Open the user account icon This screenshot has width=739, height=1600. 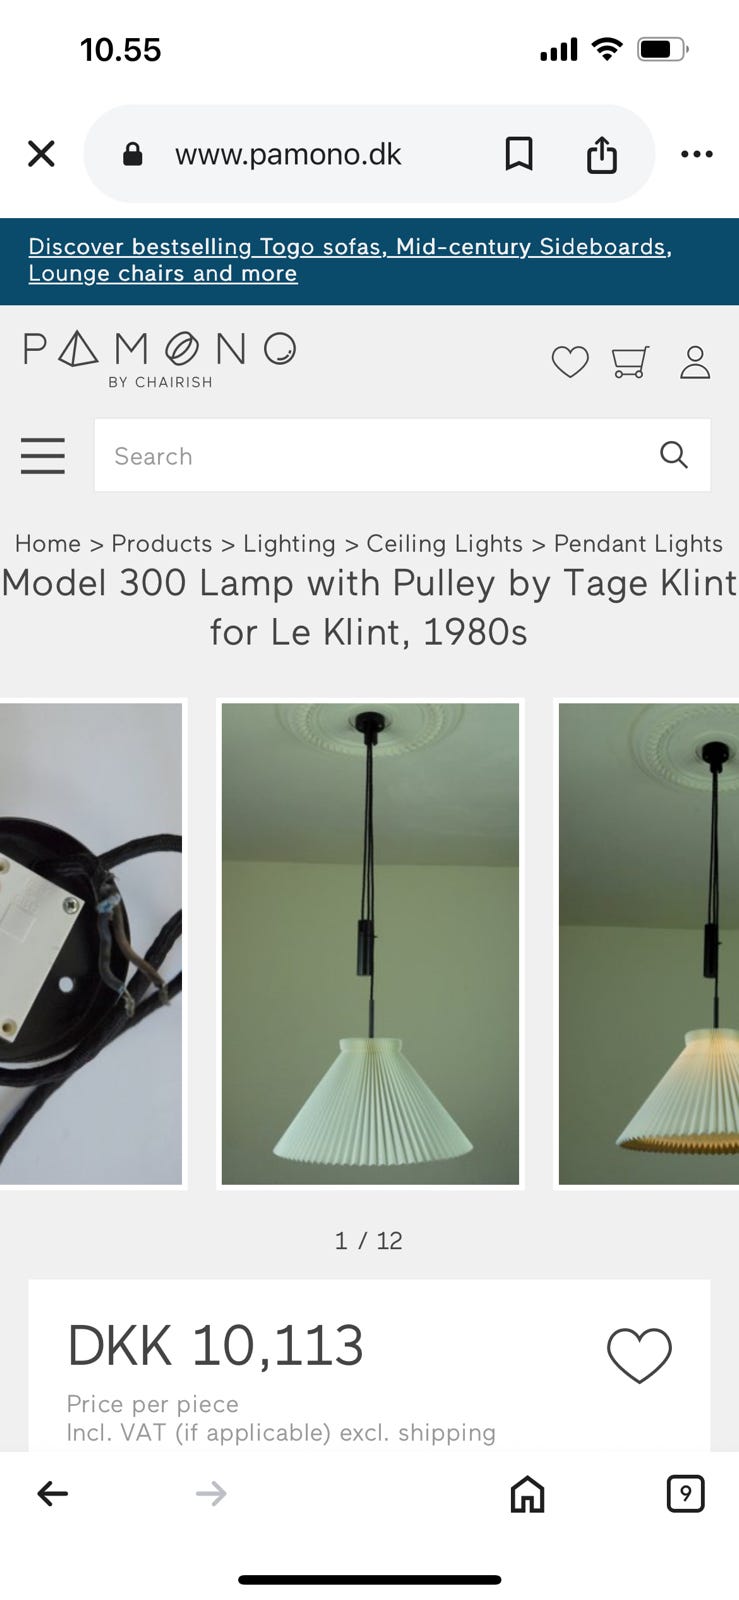pyautogui.click(x=695, y=362)
